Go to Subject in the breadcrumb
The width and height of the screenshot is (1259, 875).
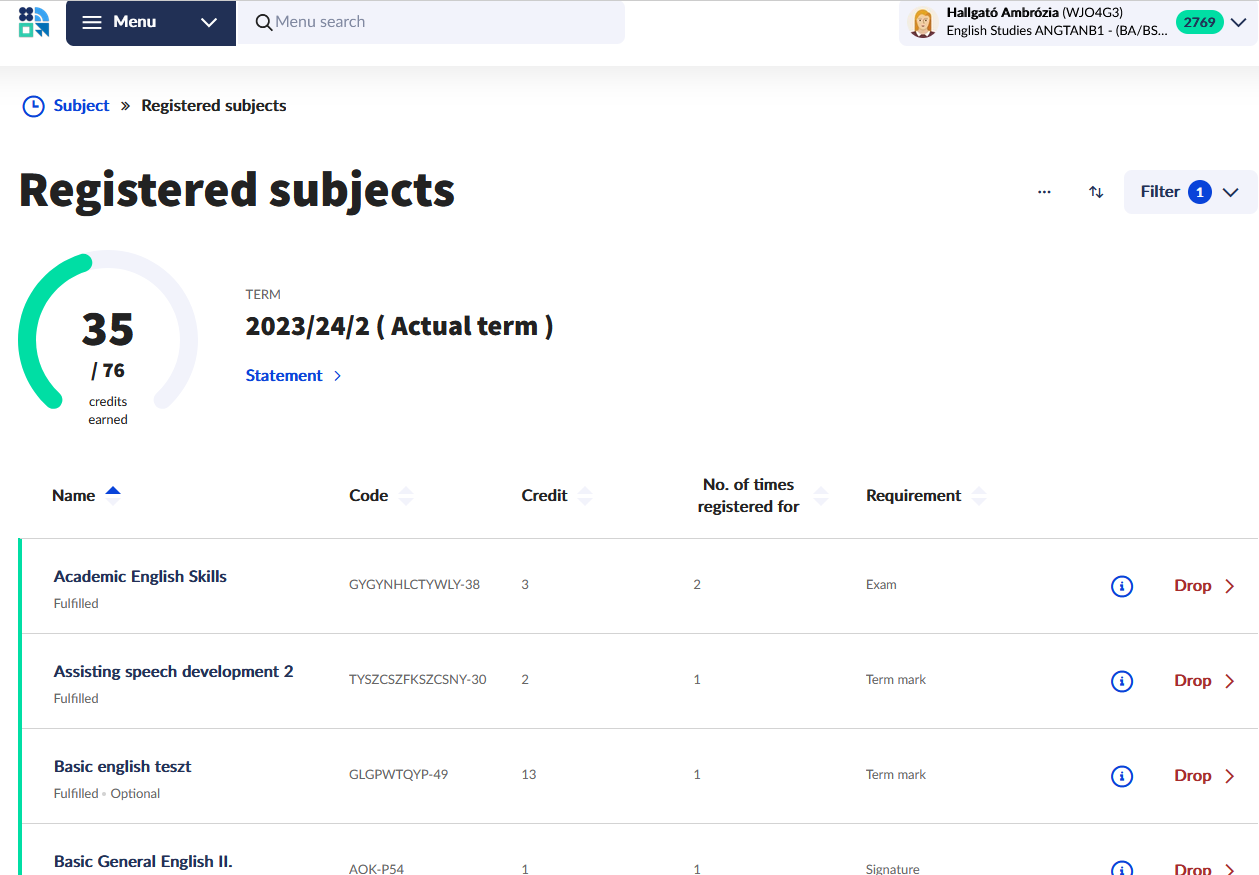(x=81, y=106)
